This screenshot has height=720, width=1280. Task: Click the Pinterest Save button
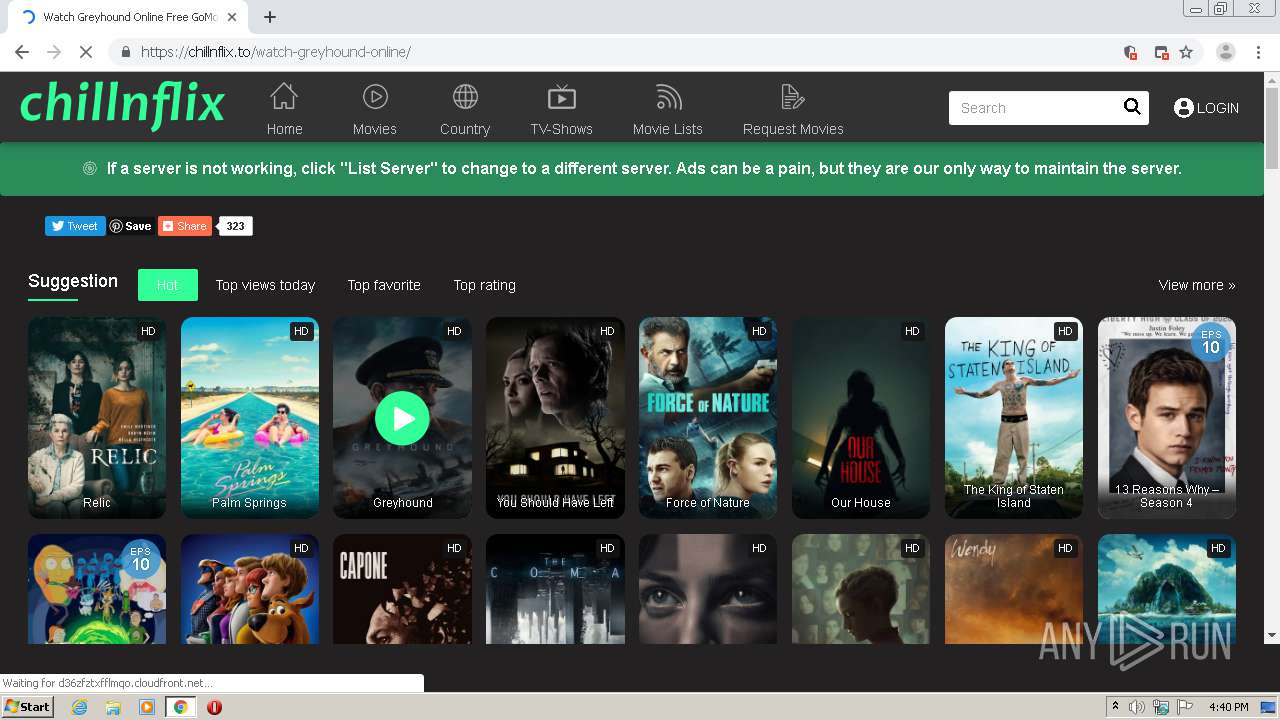130,226
